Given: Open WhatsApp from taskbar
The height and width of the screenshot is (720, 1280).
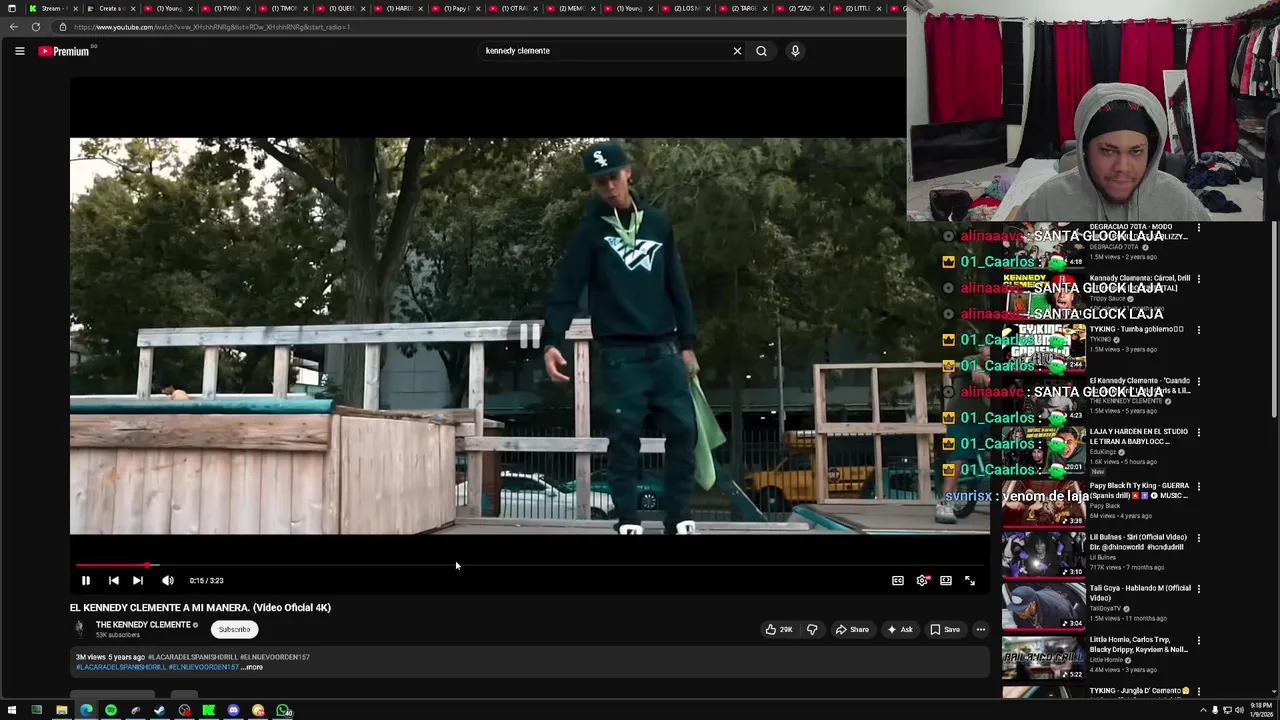Looking at the screenshot, I should [x=284, y=711].
